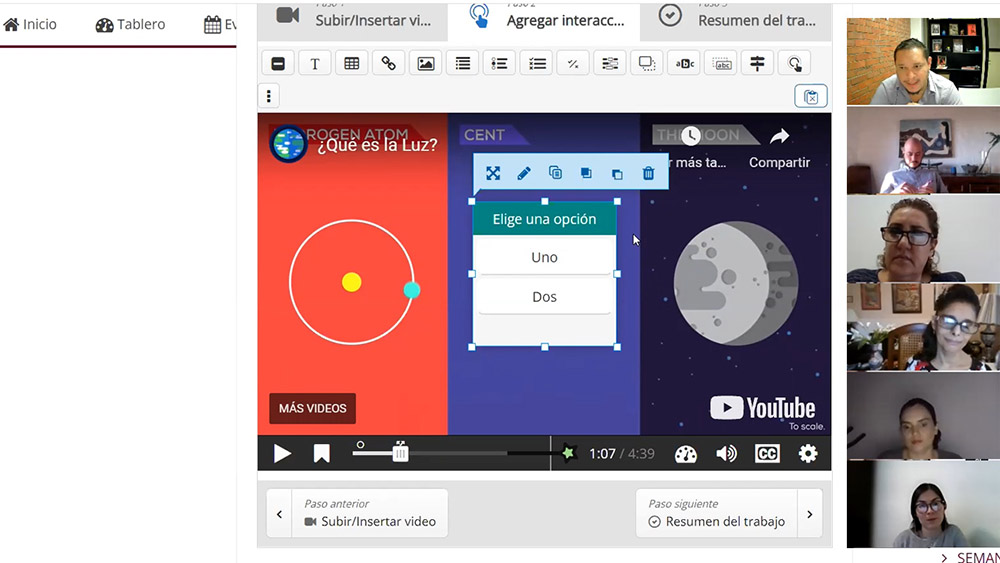Click the four-arrow move icon on the interaction
The height and width of the screenshot is (563, 1000).
493,173
